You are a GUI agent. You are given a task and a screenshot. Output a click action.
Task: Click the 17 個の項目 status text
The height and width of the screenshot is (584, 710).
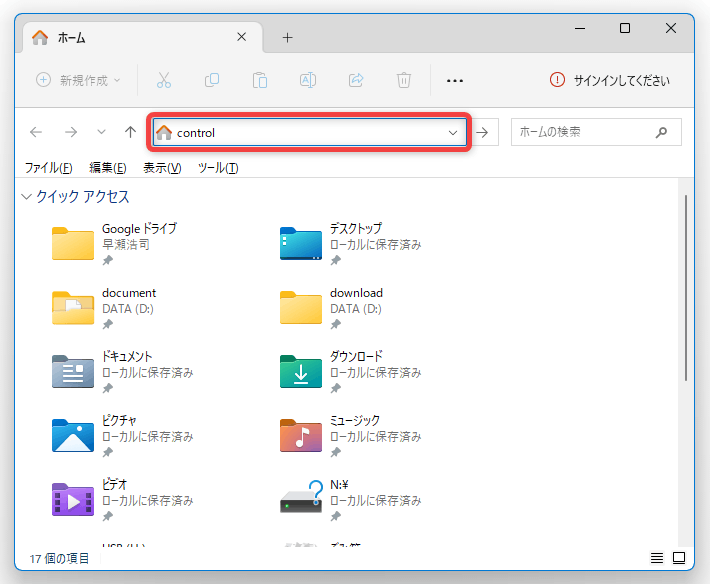pyautogui.click(x=59, y=559)
